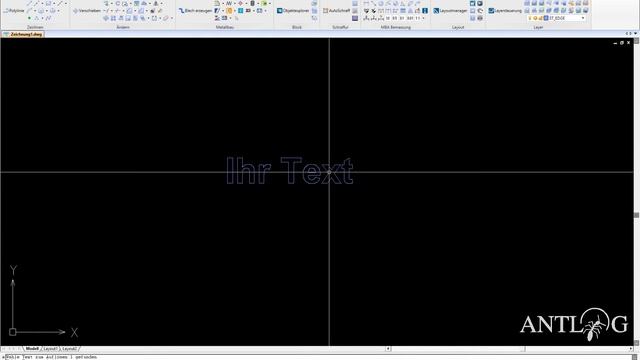Switch to the Modell tab

tap(32, 349)
